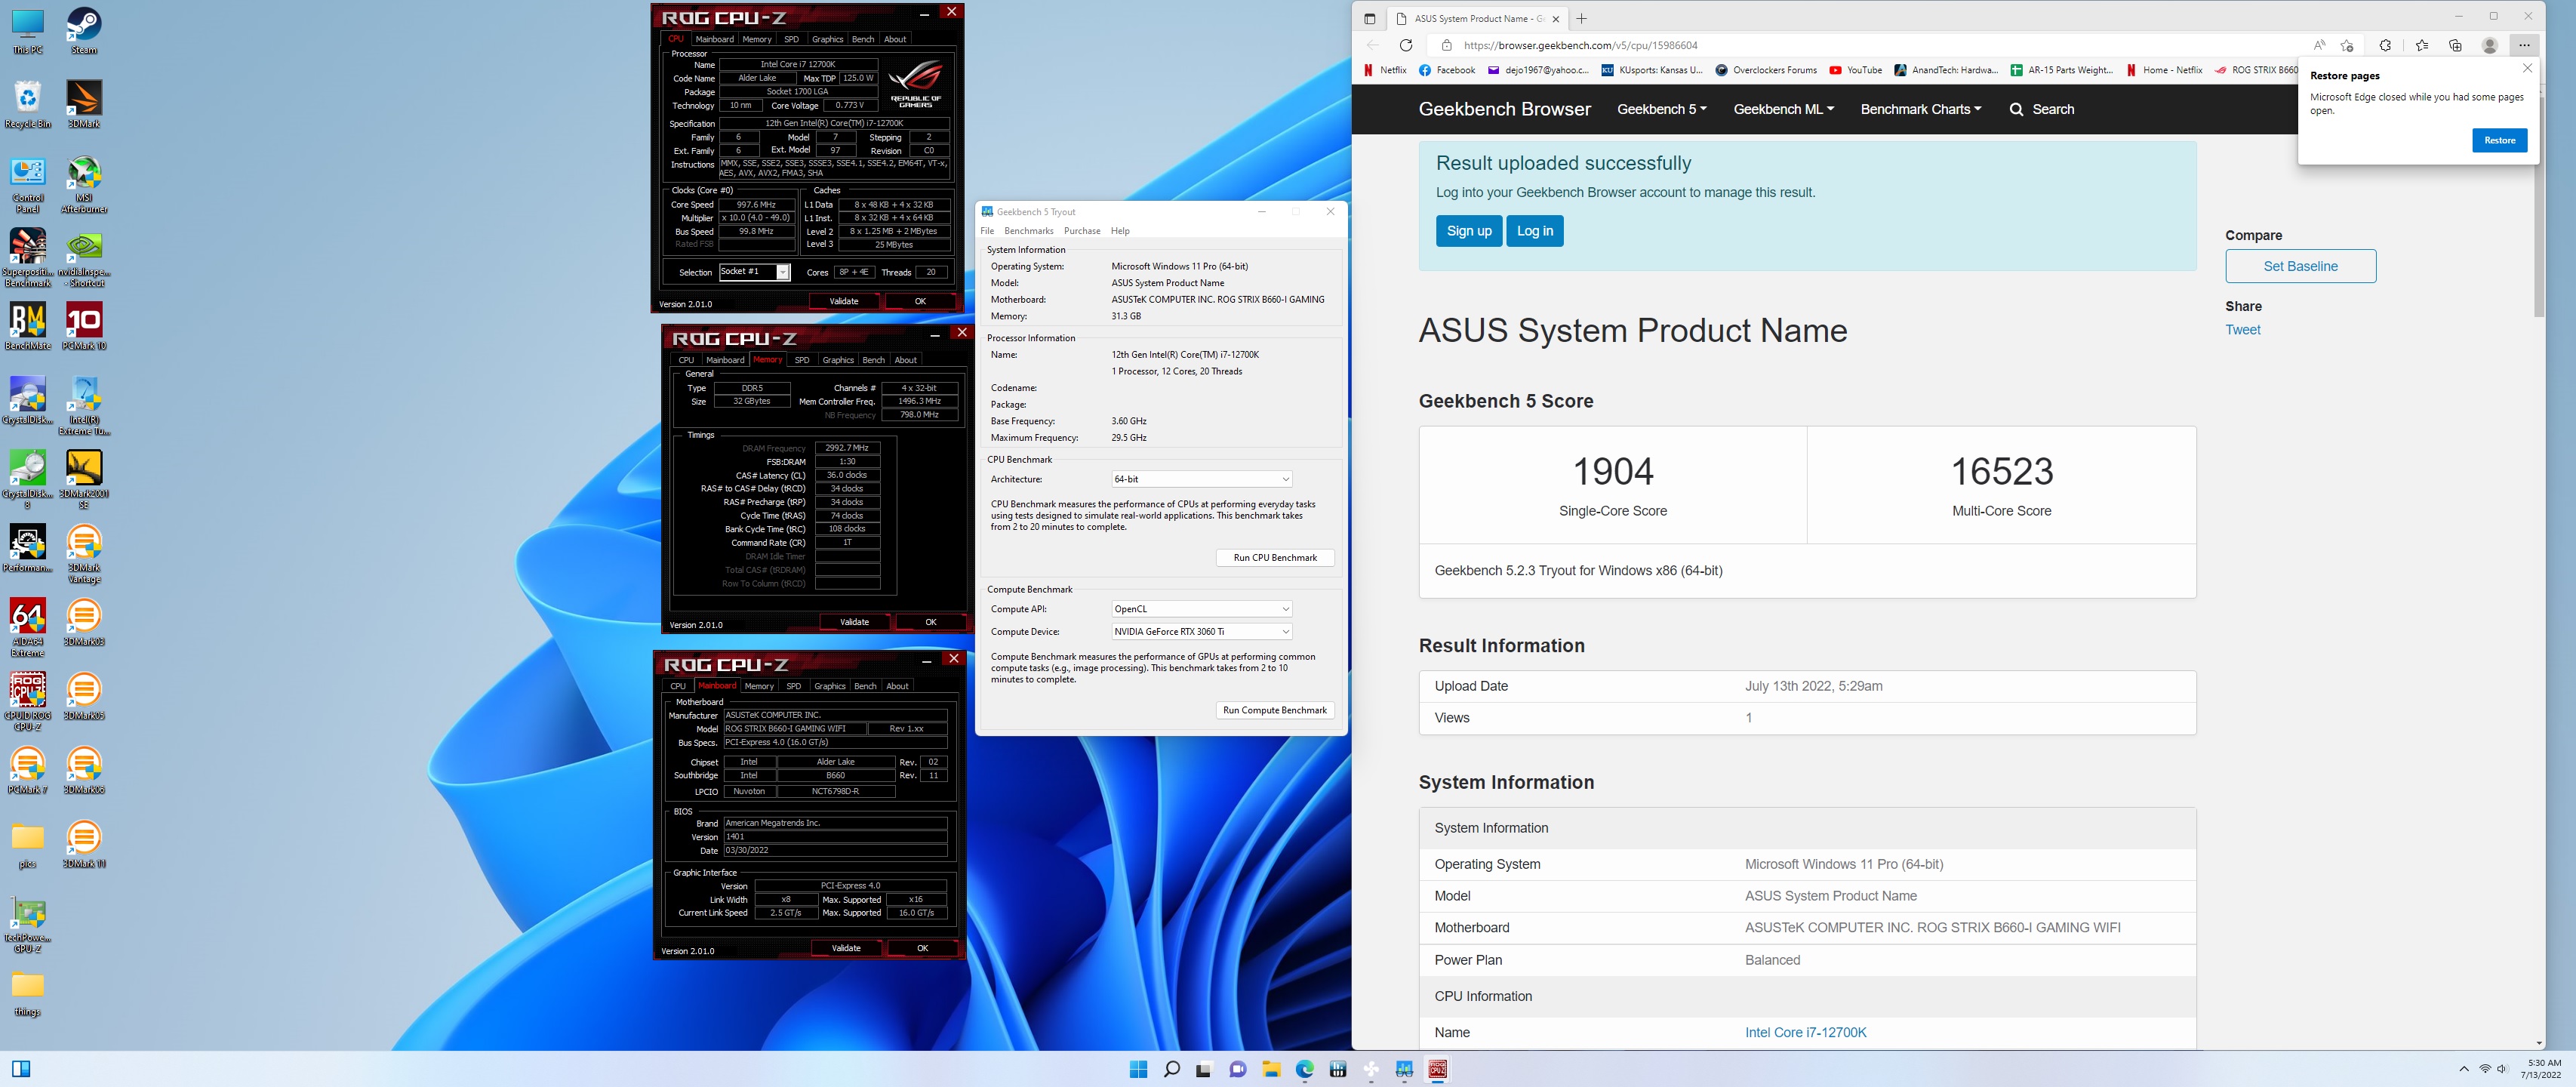
Task: Open the Intel Core i7-12700K link
Action: point(1805,1032)
